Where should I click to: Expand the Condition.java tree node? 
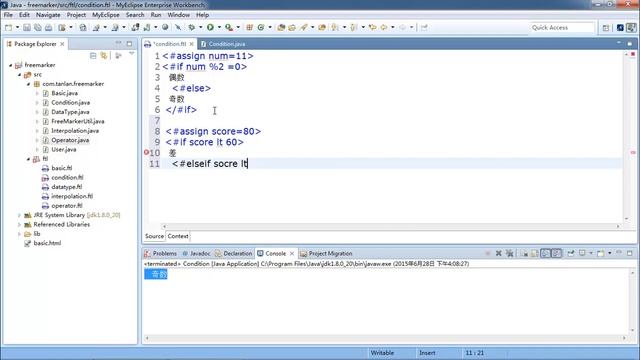pos(38,102)
